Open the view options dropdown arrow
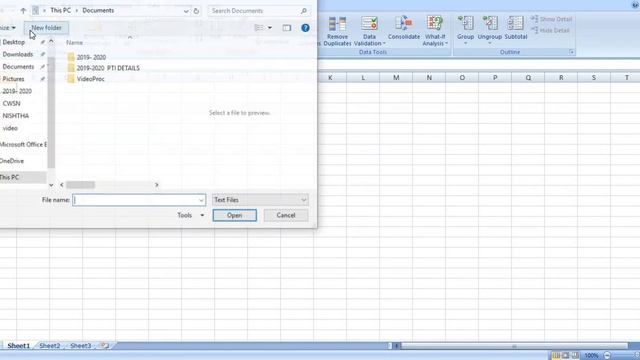Screen dimensions: 640x360 pos(269,28)
